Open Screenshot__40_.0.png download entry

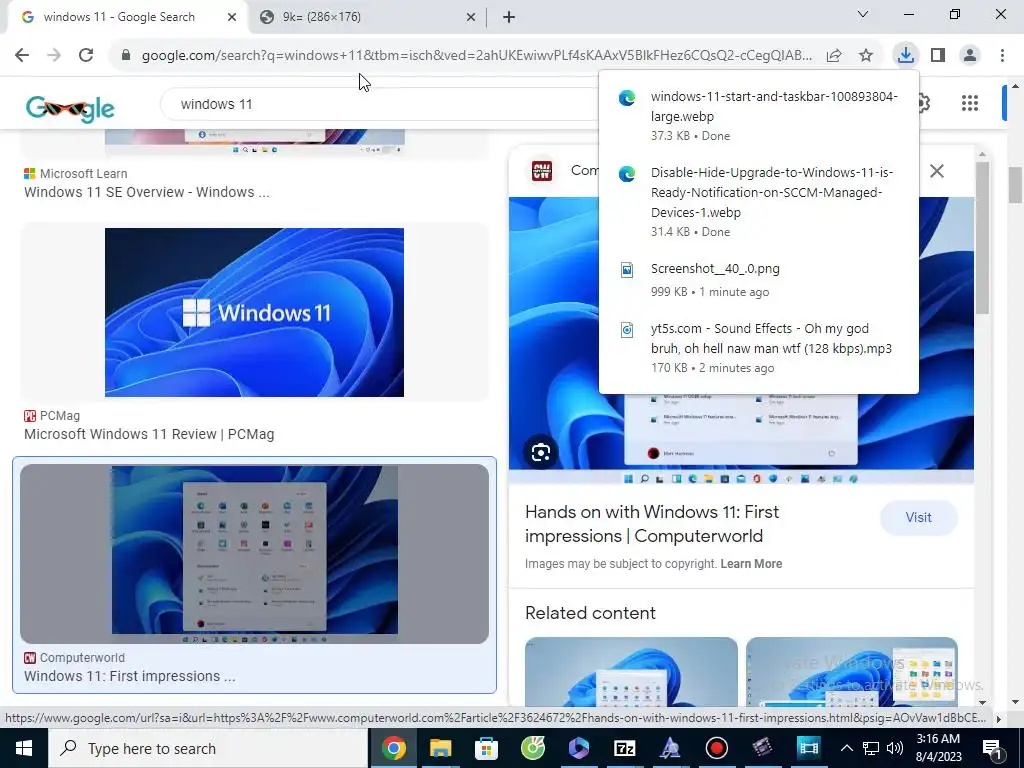tap(759, 280)
